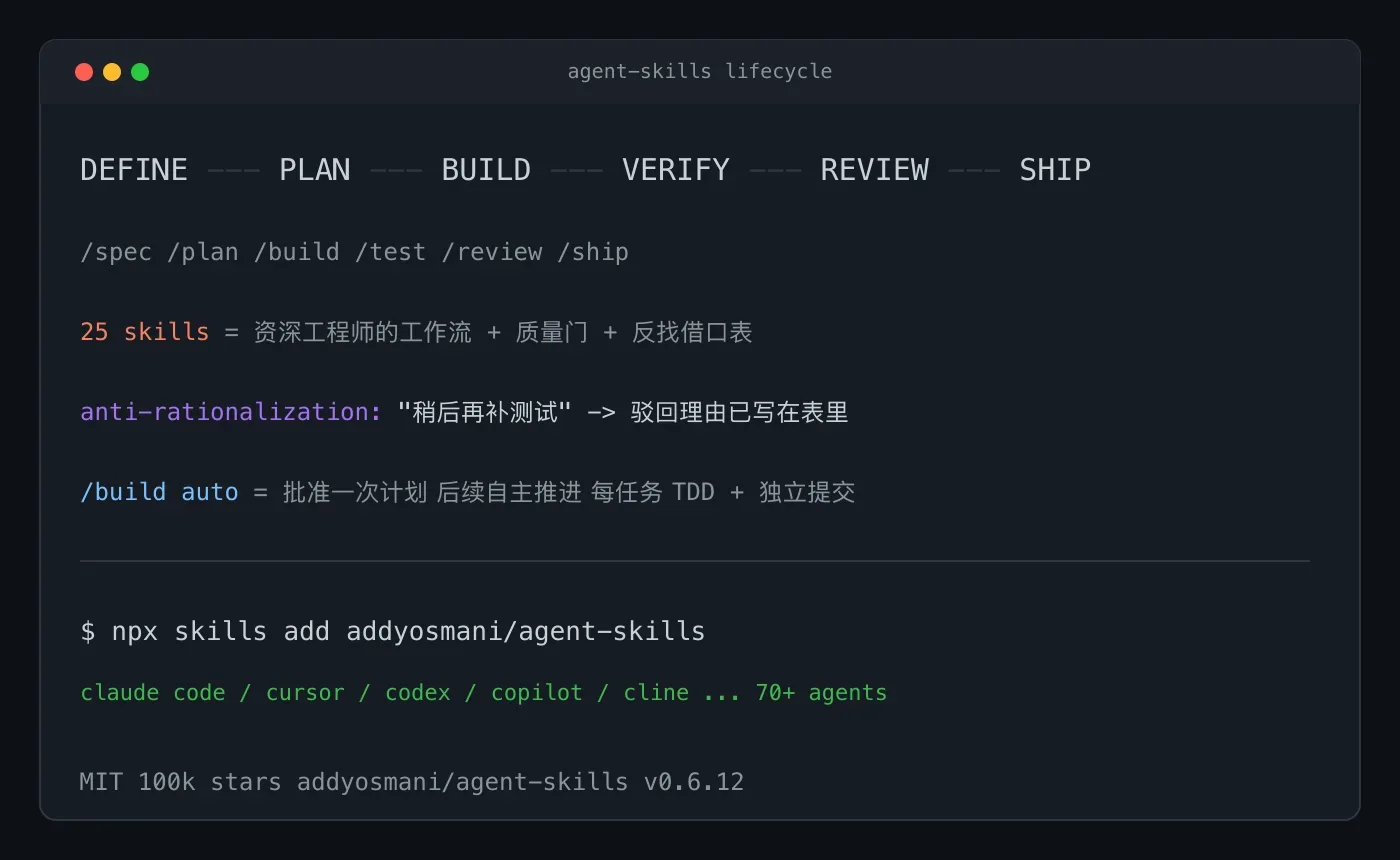
Task: Click the quoted "稍后再补测试" phrase
Action: point(485,412)
